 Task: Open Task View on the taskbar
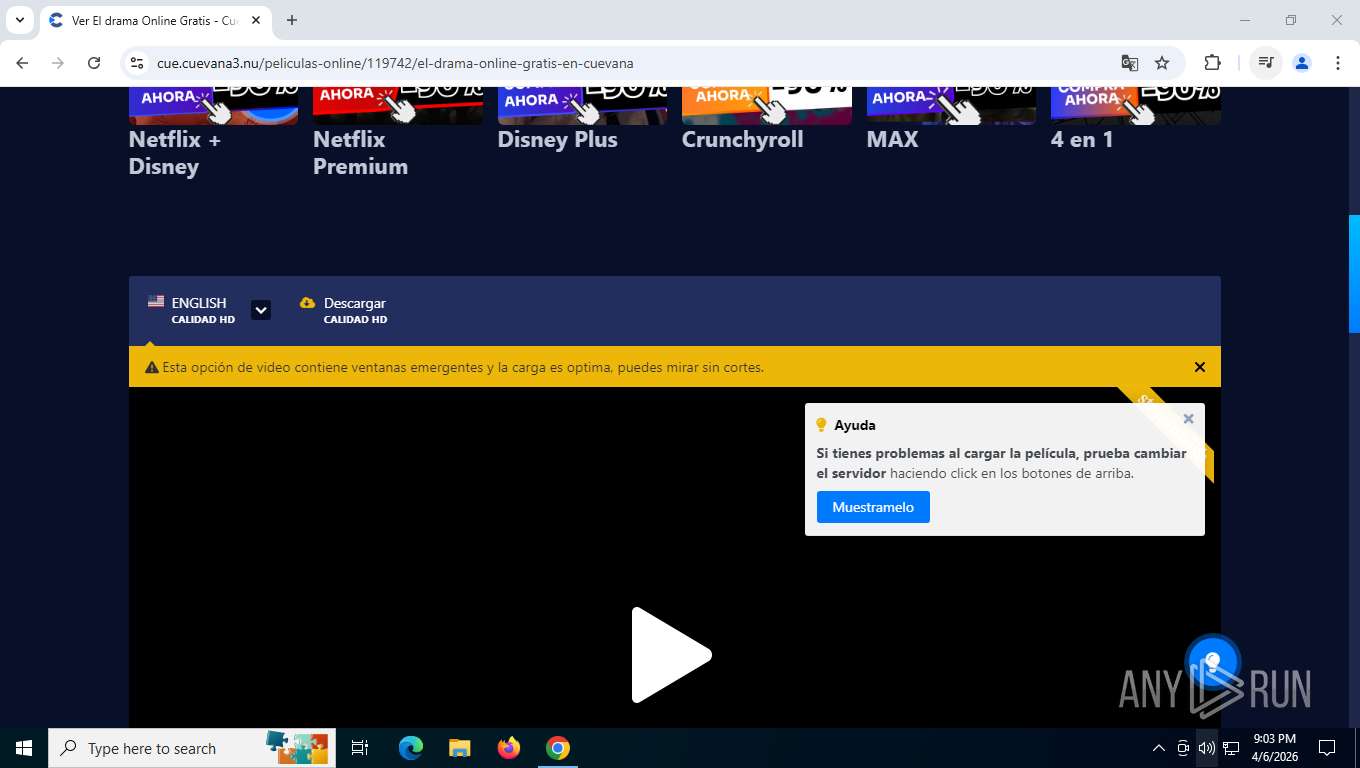(360, 748)
